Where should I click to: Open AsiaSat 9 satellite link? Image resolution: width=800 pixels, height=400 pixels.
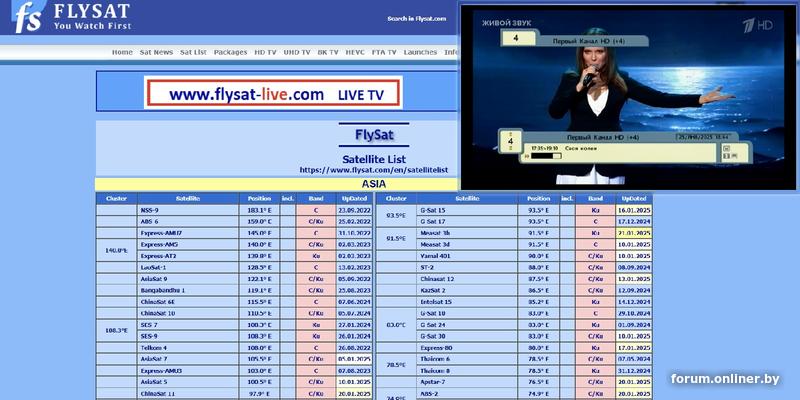(x=154, y=279)
